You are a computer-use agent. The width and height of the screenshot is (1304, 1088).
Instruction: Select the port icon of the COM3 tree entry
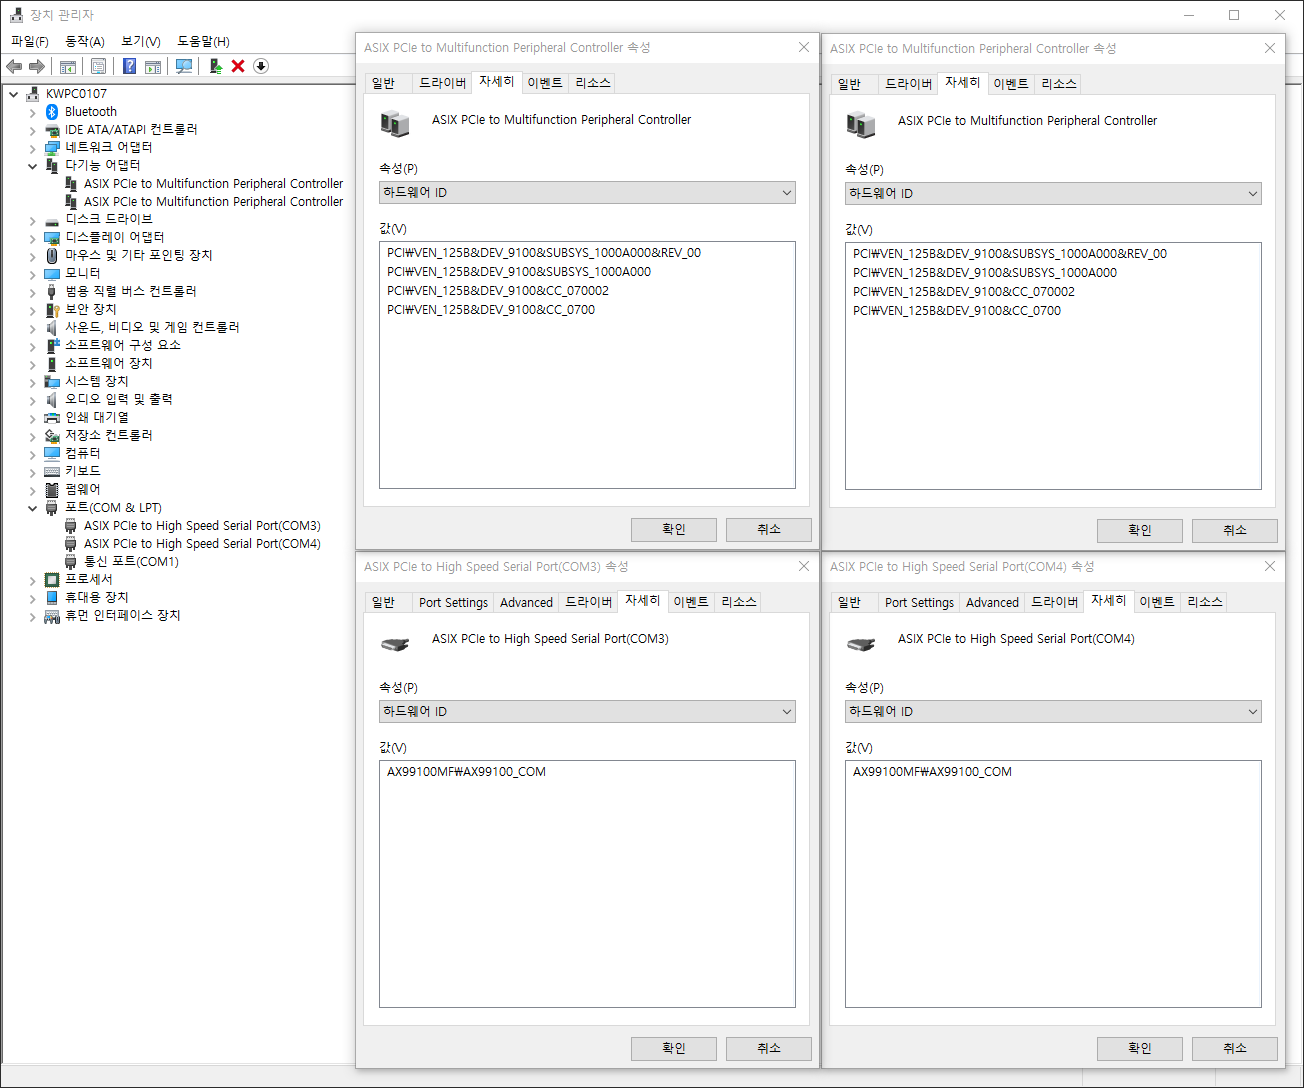tap(71, 526)
